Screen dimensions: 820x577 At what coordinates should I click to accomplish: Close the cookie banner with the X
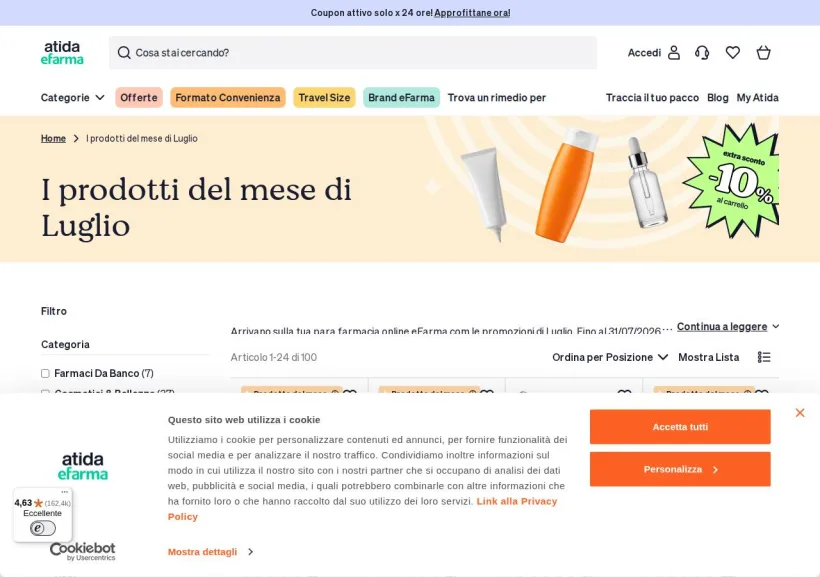800,413
